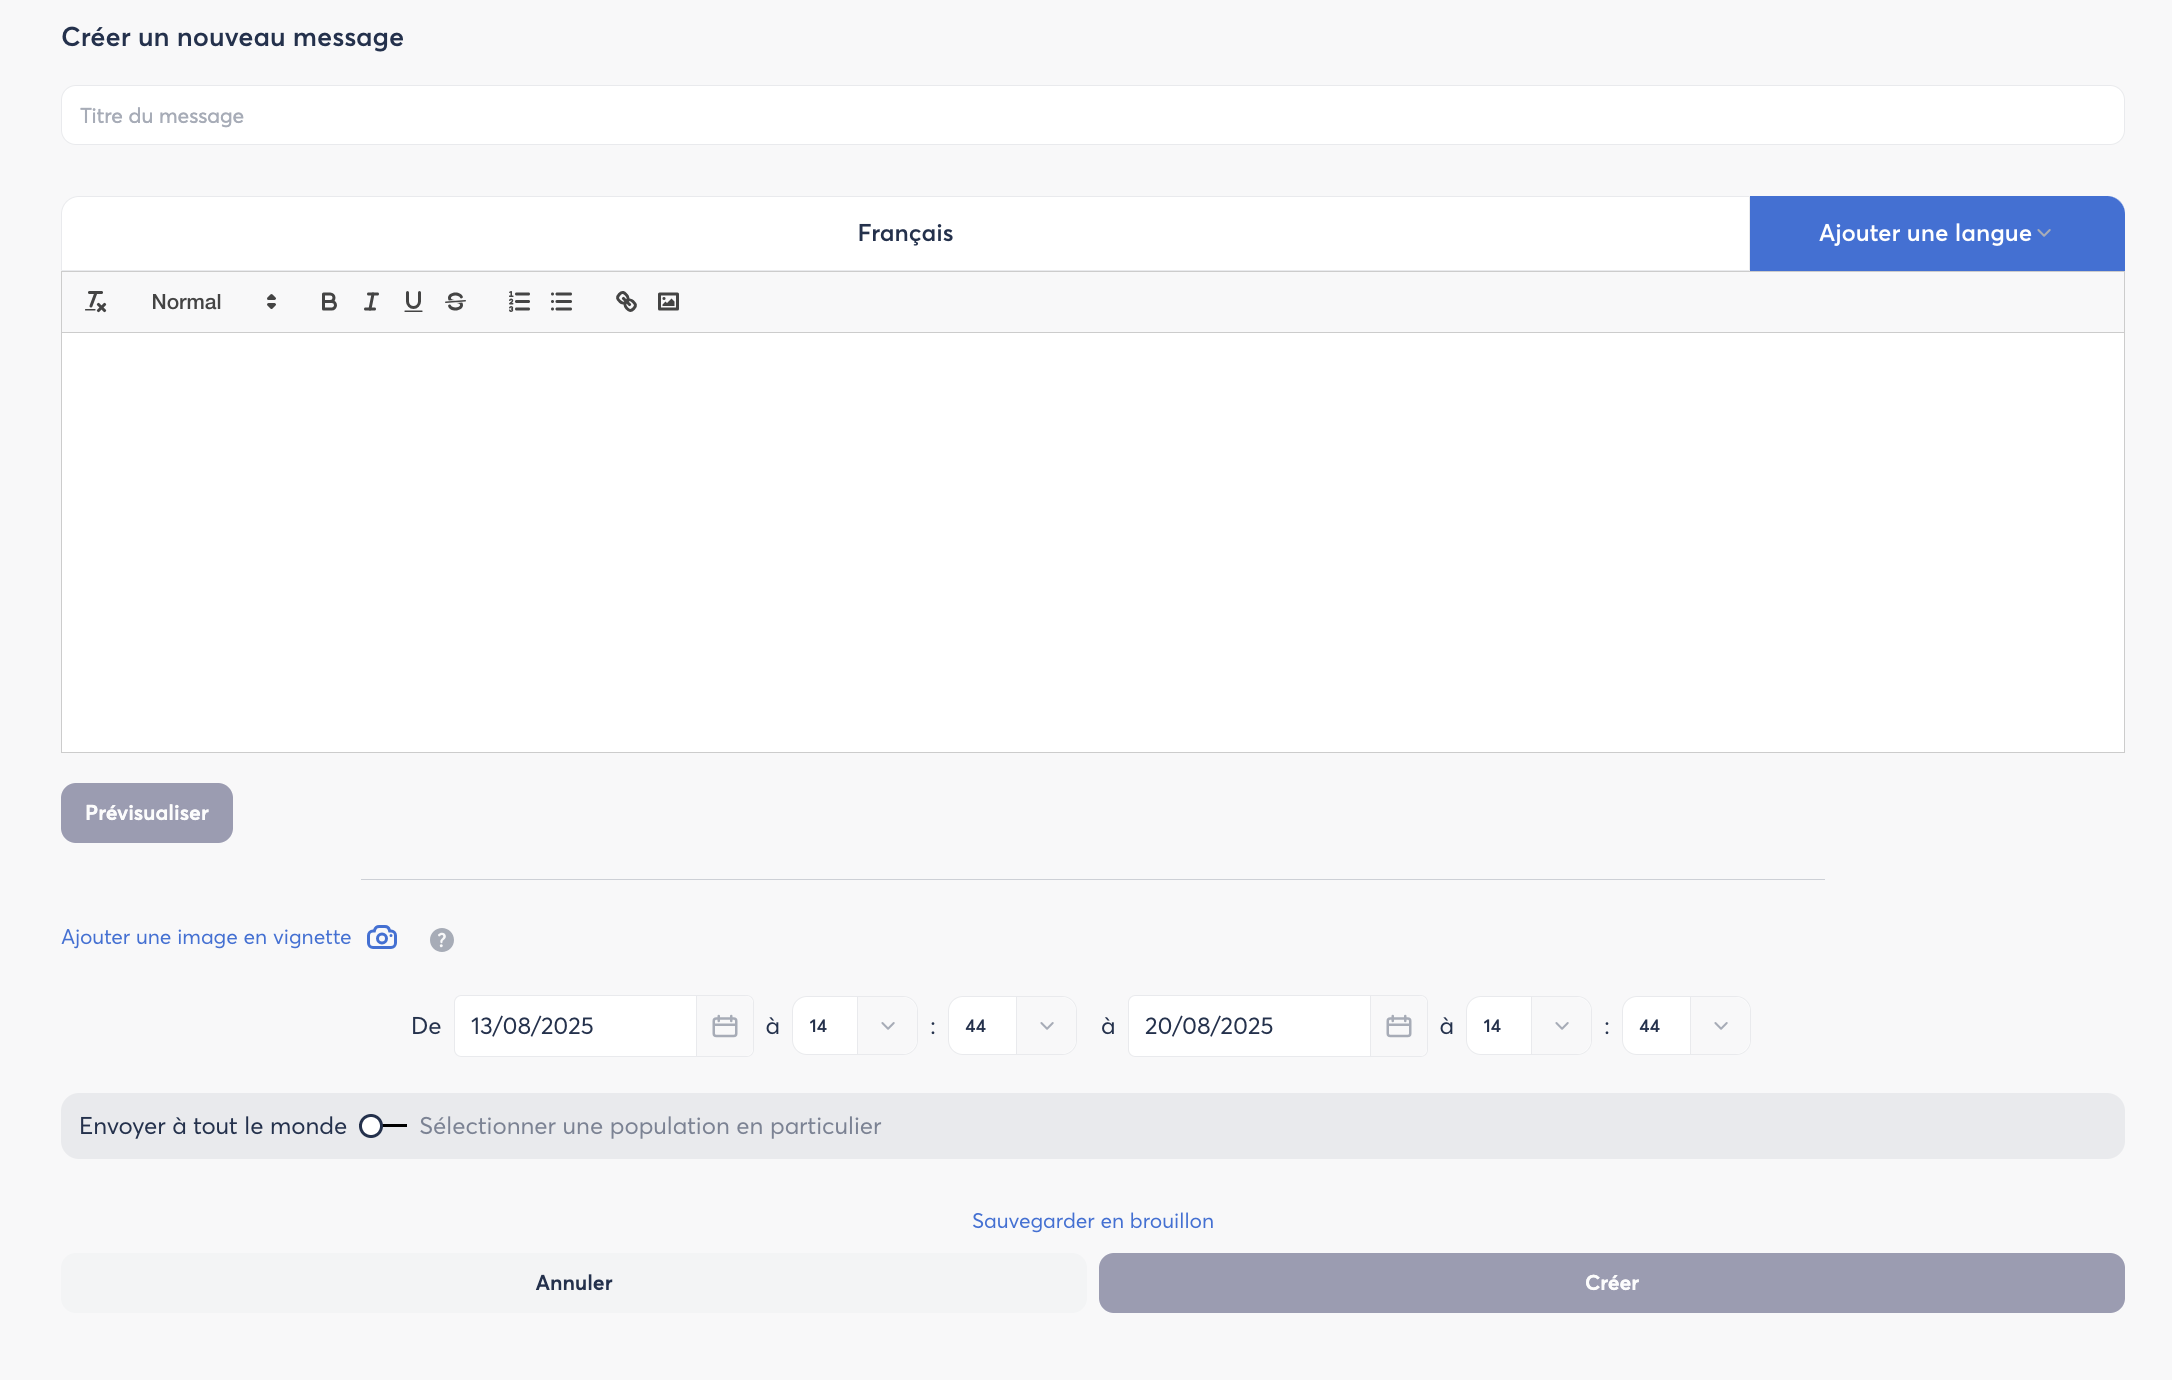Insert an image into the editor
The width and height of the screenshot is (2172, 1380).
[x=668, y=301]
